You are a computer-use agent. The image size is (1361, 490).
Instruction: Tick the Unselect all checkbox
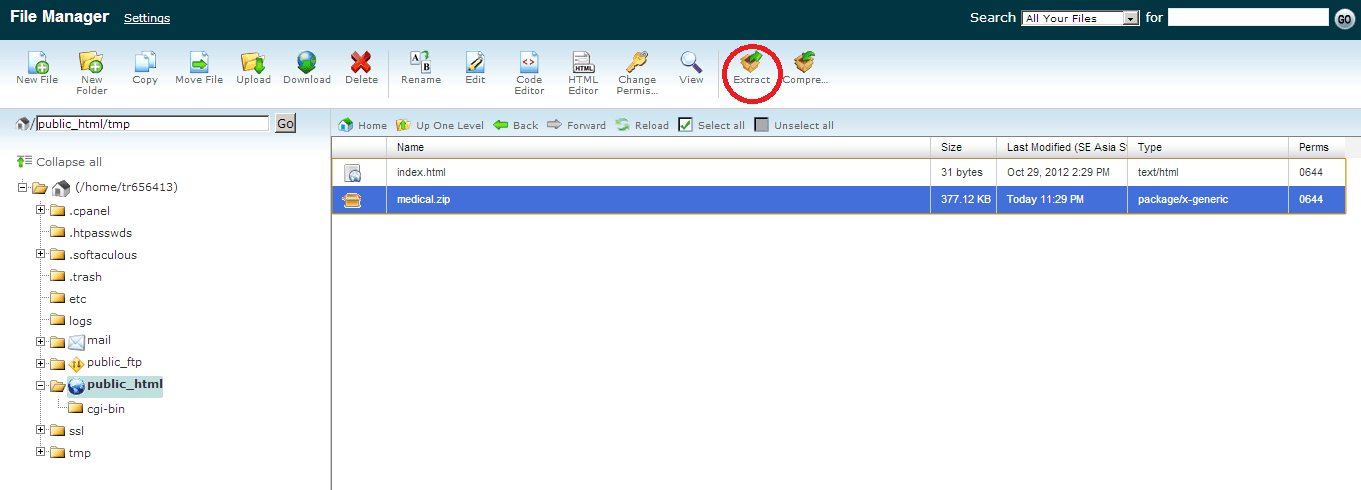[762, 125]
